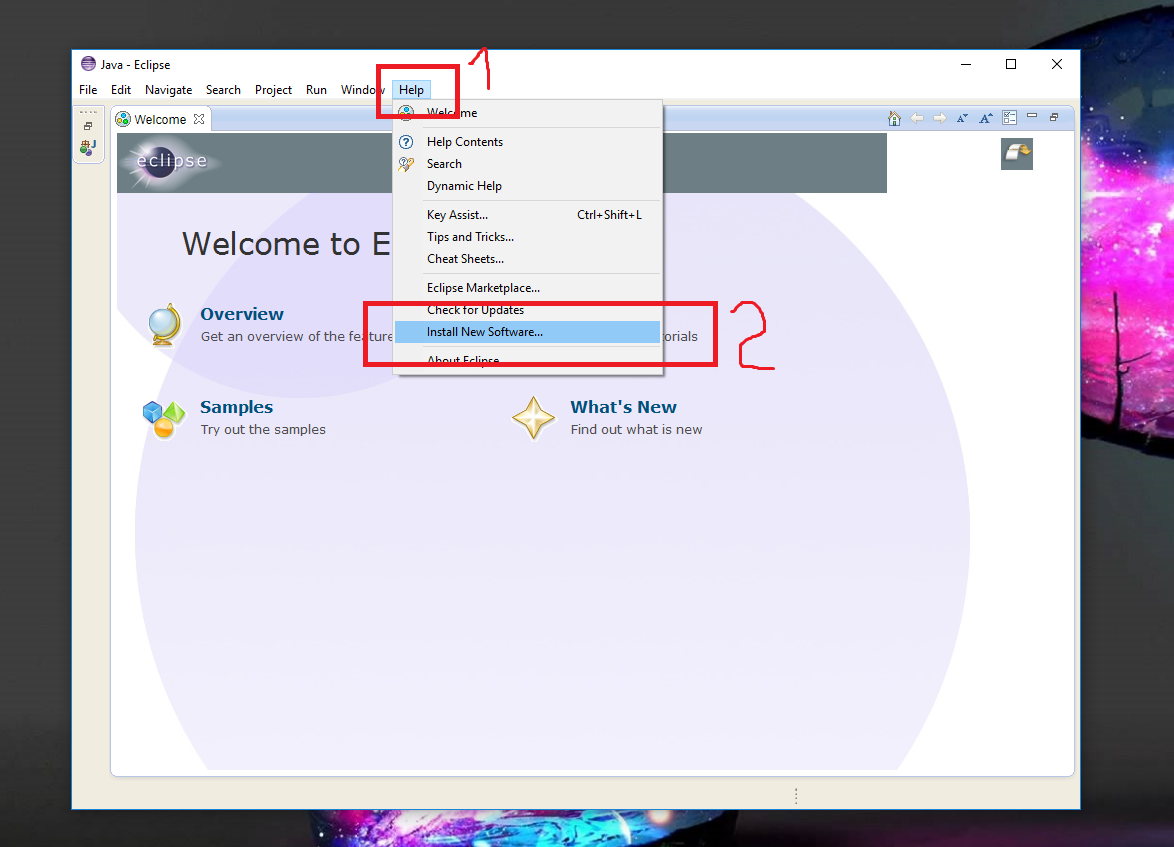Click the Workbench curved arrow icon
Viewport: 1174px width, 847px height.
[1016, 154]
